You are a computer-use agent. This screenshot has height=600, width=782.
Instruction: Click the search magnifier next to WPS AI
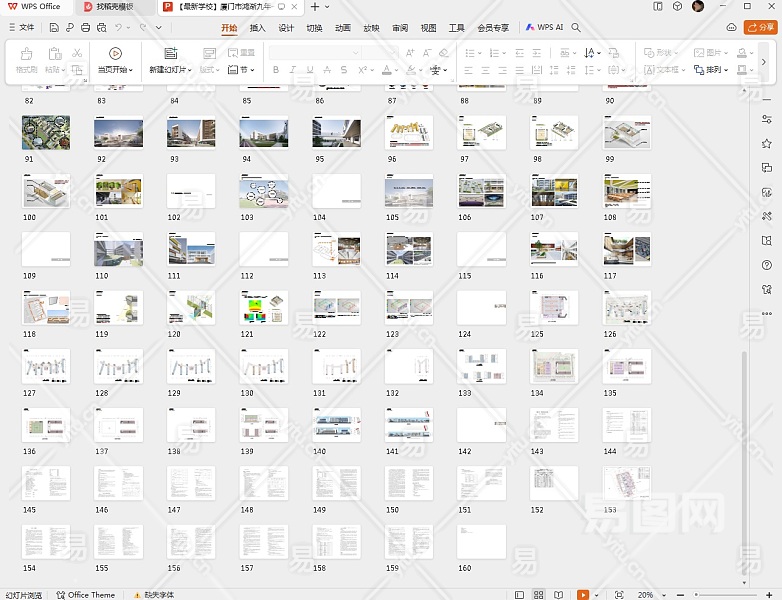[x=576, y=28]
